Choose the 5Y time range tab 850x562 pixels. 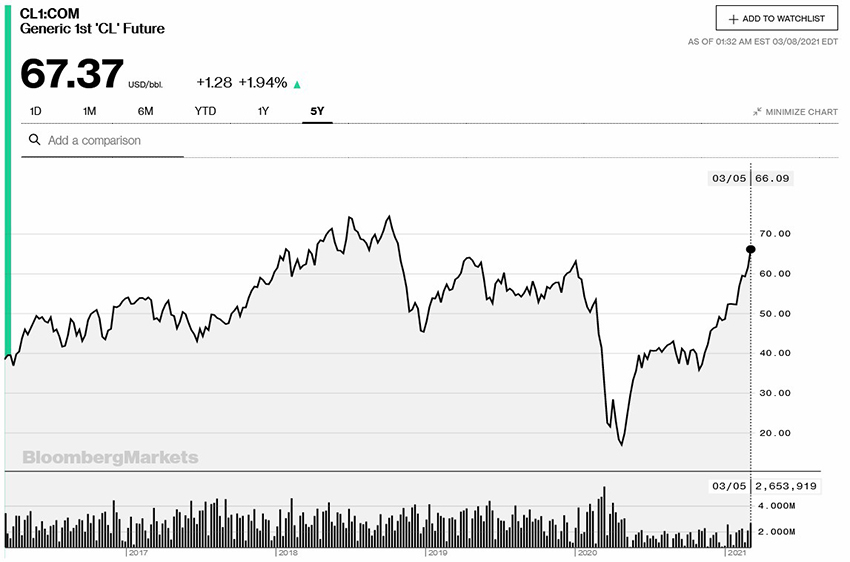317,111
